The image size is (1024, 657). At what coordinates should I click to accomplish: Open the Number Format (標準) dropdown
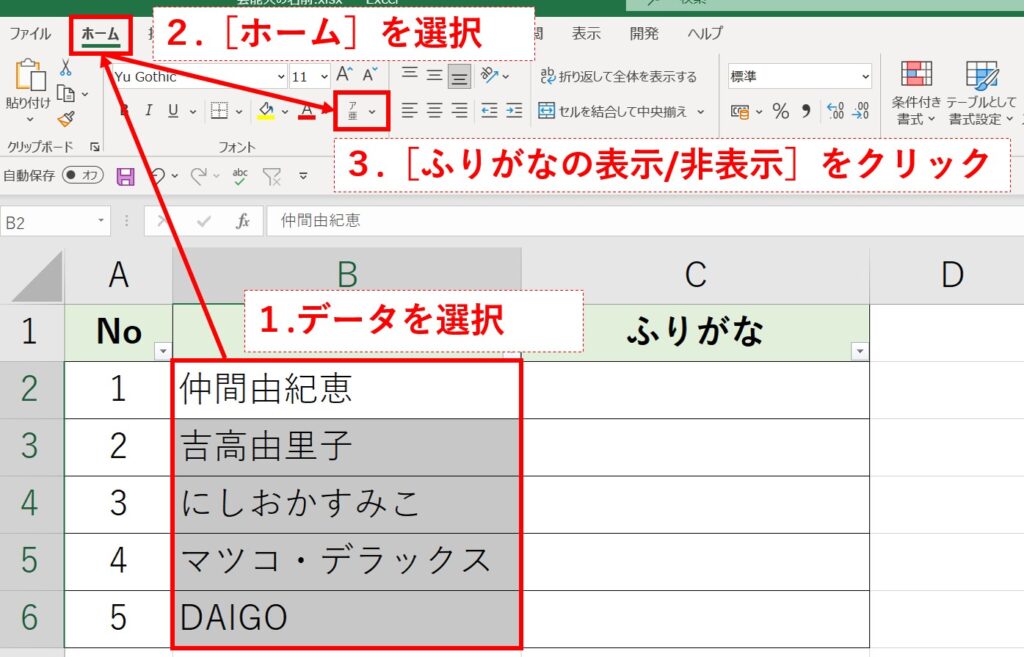pyautogui.click(x=866, y=76)
